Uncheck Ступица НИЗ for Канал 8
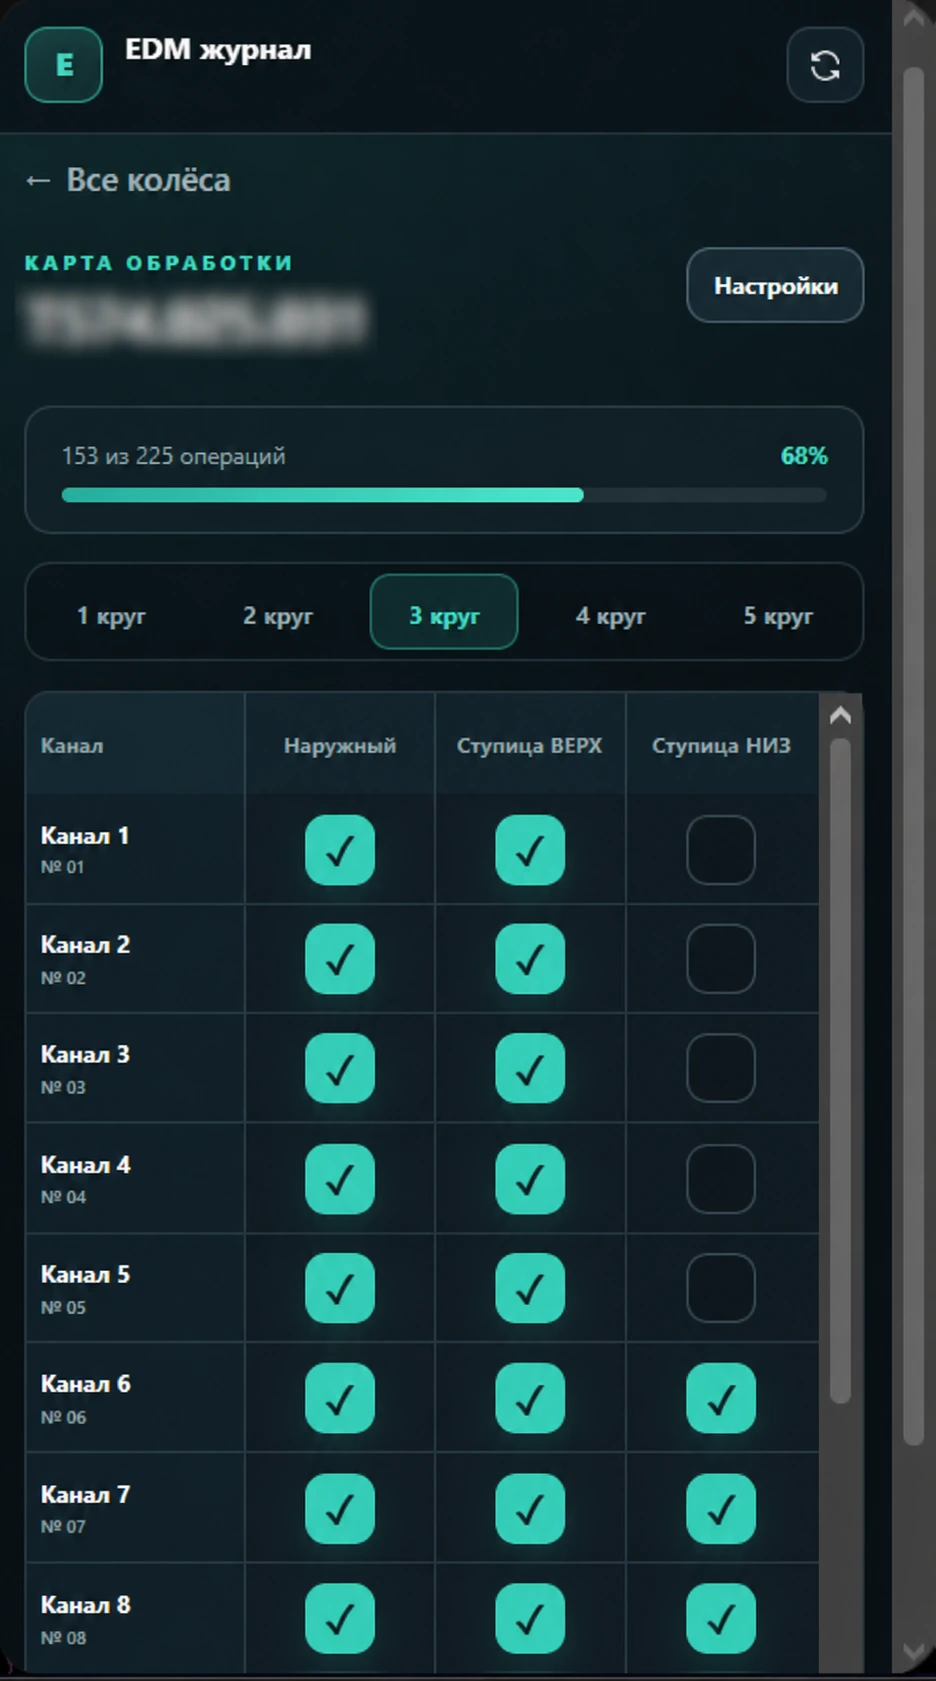936x1681 pixels. tap(721, 1618)
